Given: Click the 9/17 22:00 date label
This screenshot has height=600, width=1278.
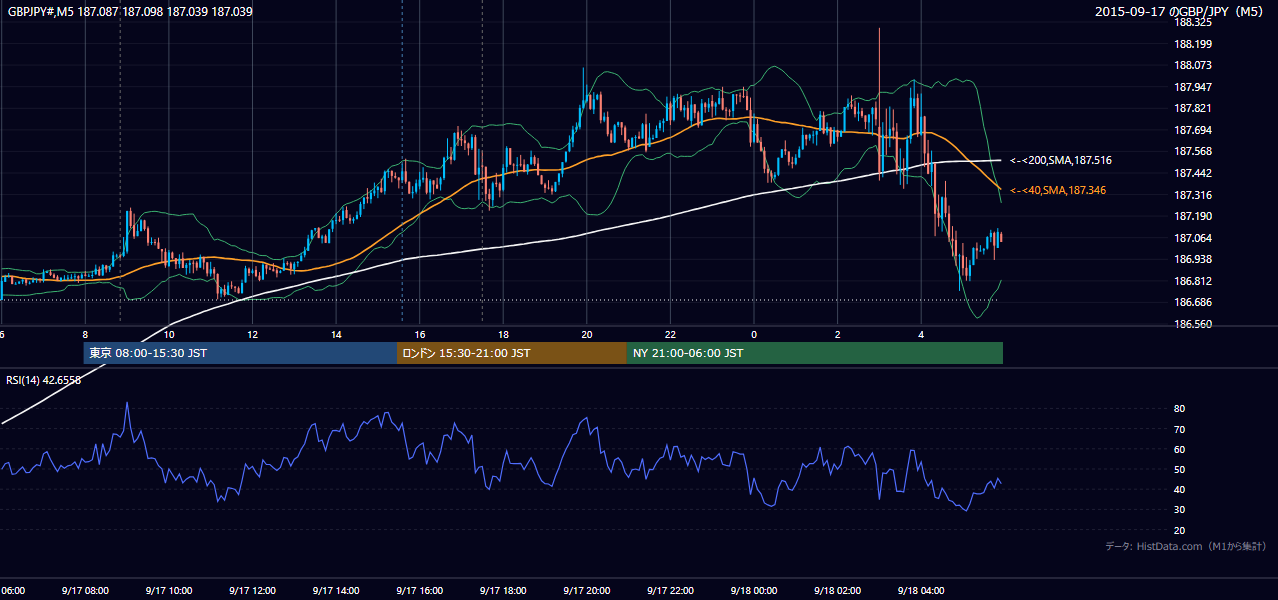Looking at the screenshot, I should coord(670,591).
